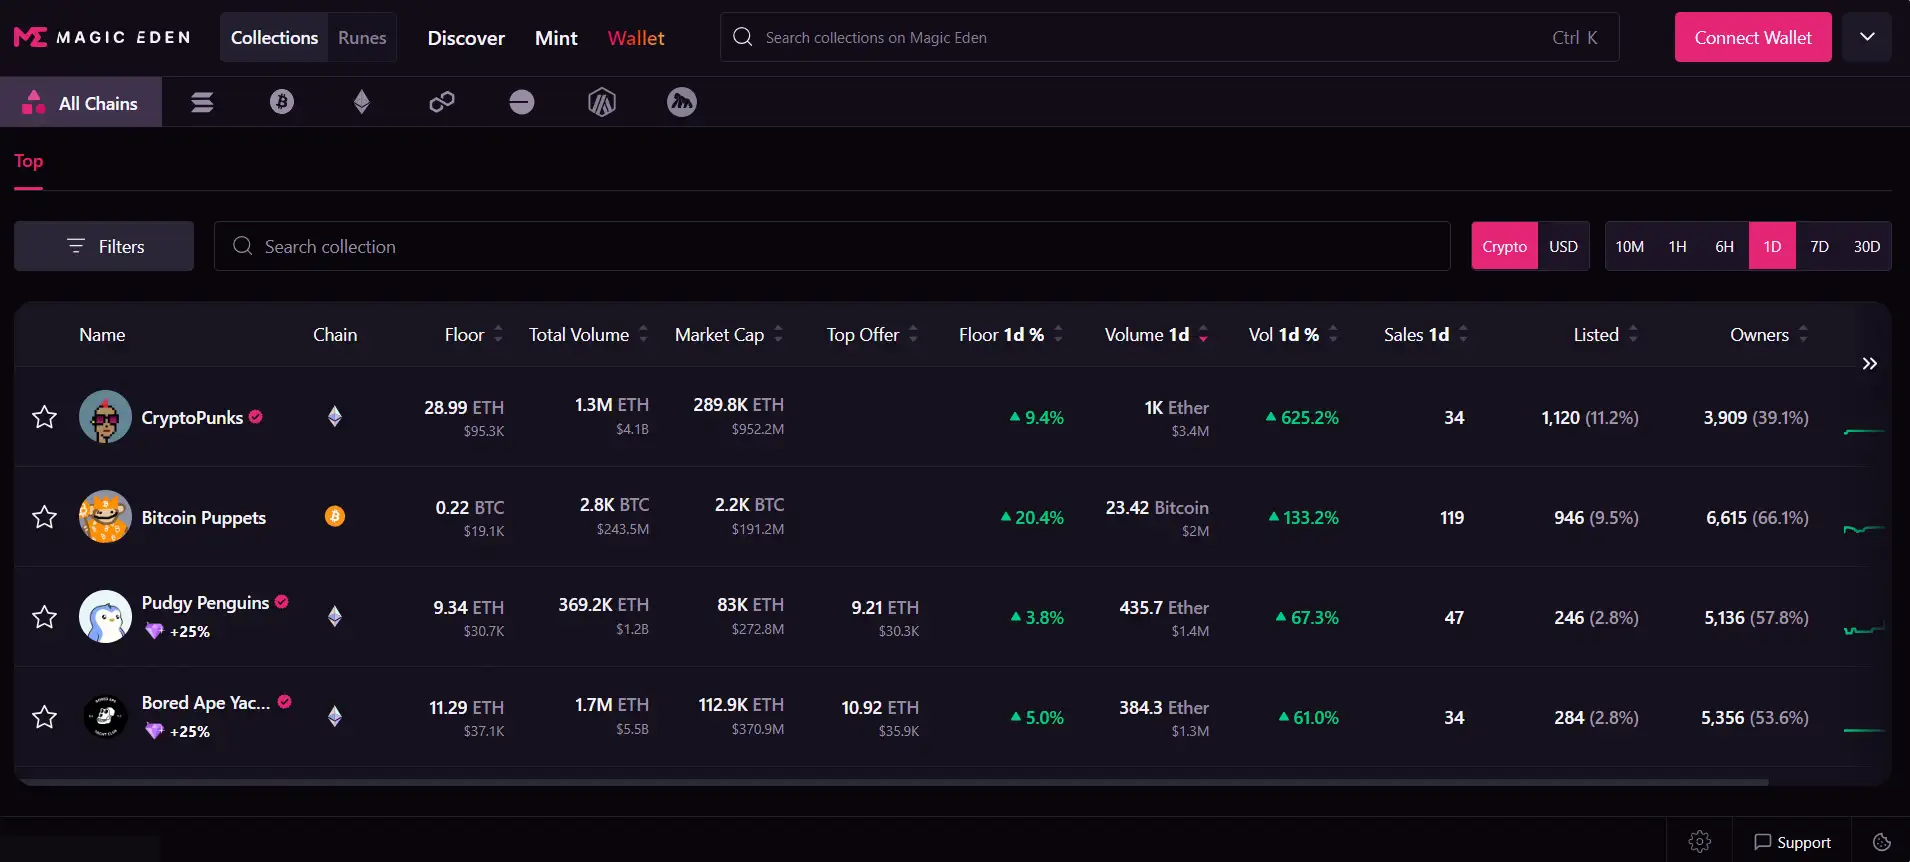Expand more columns with double chevron
Image resolution: width=1910 pixels, height=862 pixels.
coord(1869,364)
